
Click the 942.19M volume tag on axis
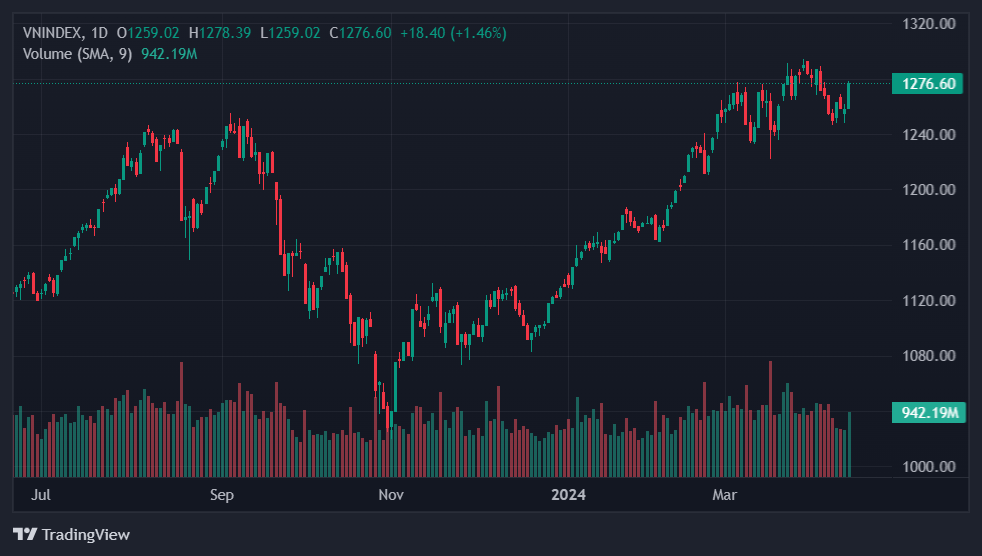pyautogui.click(x=929, y=412)
